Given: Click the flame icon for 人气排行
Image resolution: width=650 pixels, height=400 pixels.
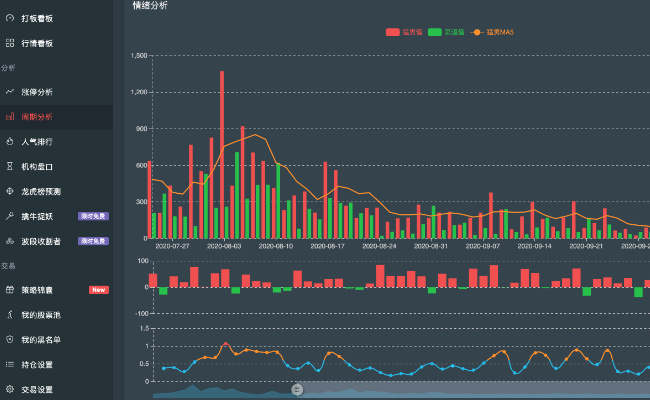Looking at the screenshot, I should click(x=10, y=142).
